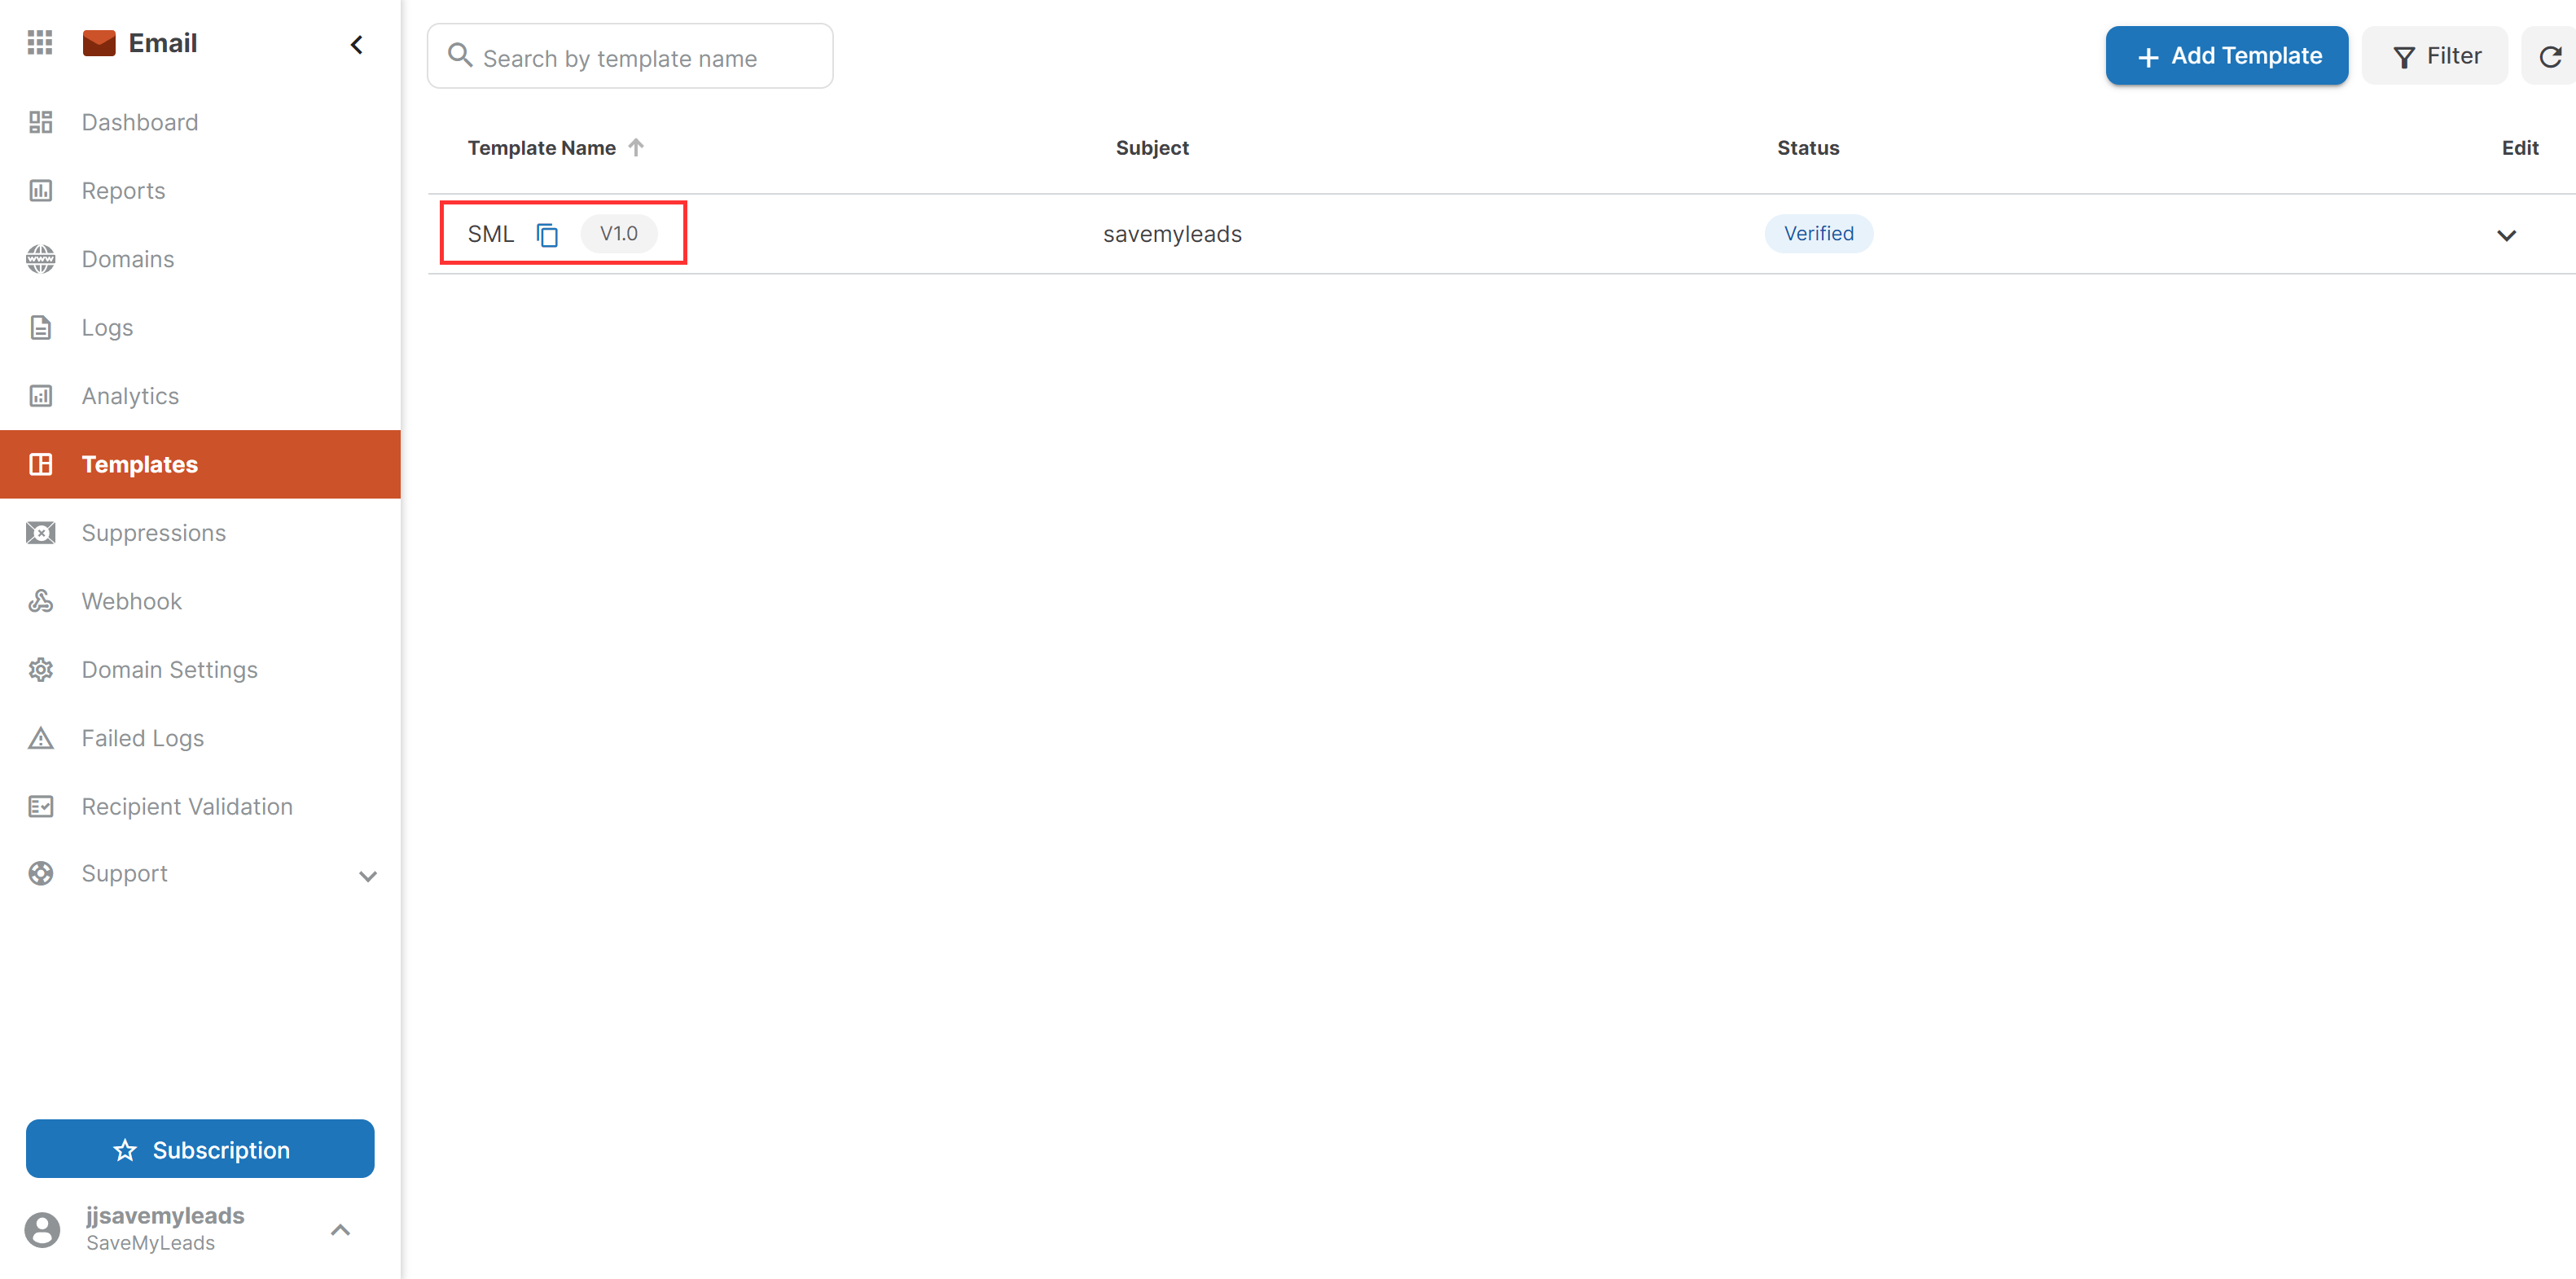This screenshot has width=2576, height=1279.
Task: Expand the SML row edit chevron
Action: [2506, 236]
